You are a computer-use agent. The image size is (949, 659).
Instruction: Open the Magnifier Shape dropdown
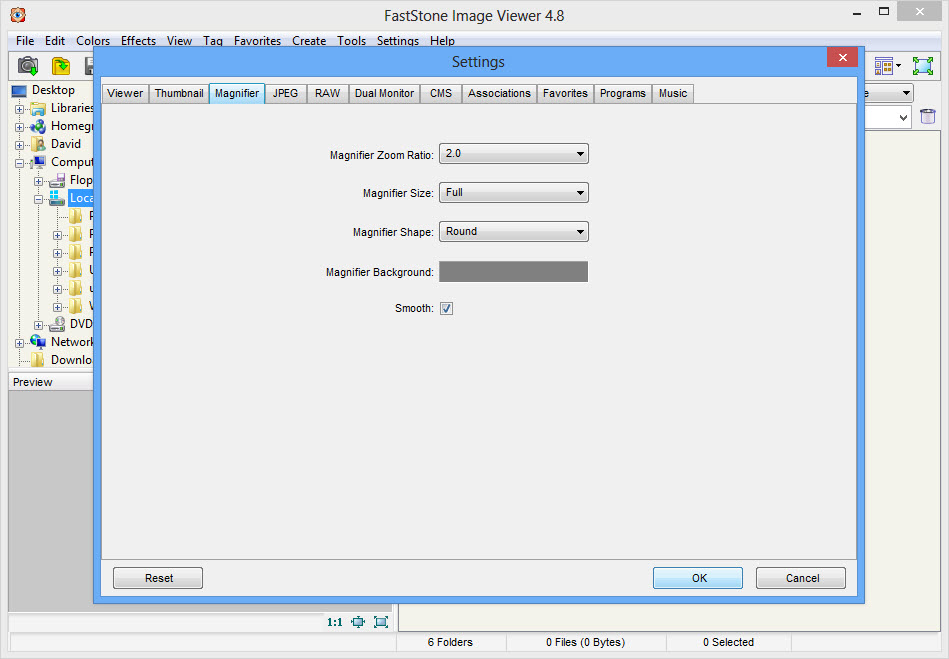pos(514,231)
